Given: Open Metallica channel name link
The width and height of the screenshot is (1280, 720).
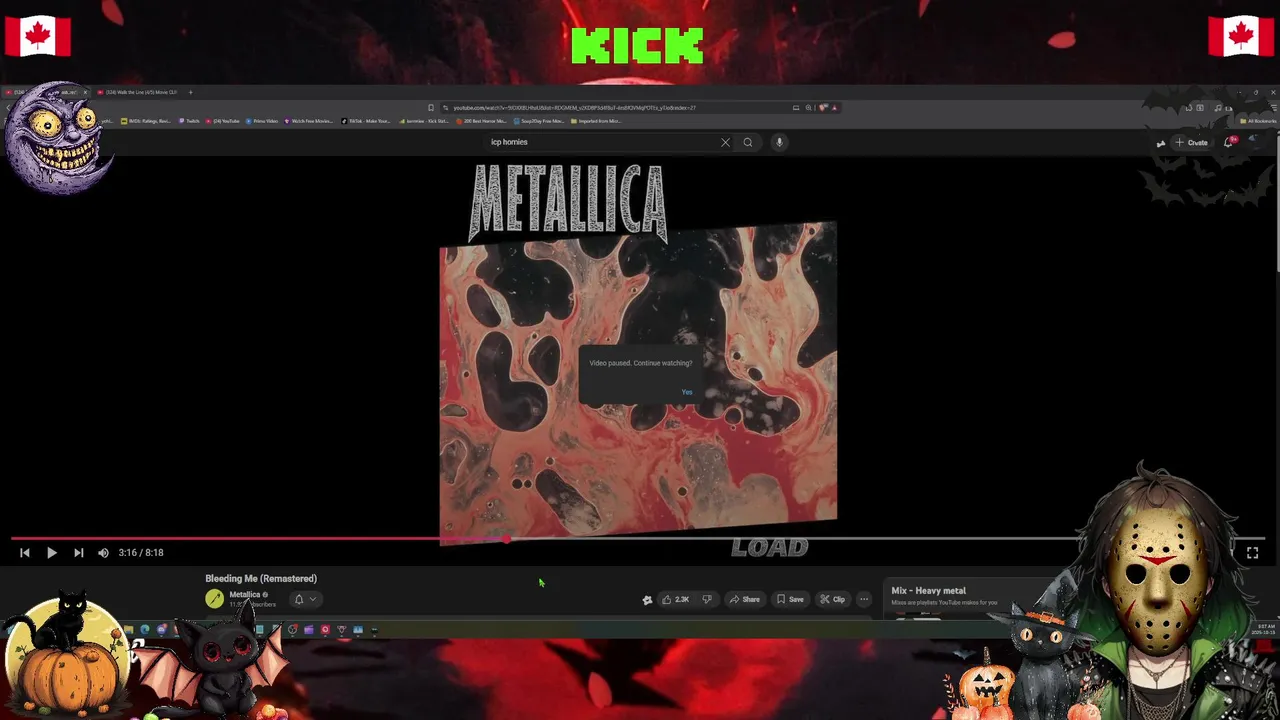Looking at the screenshot, I should 244,594.
